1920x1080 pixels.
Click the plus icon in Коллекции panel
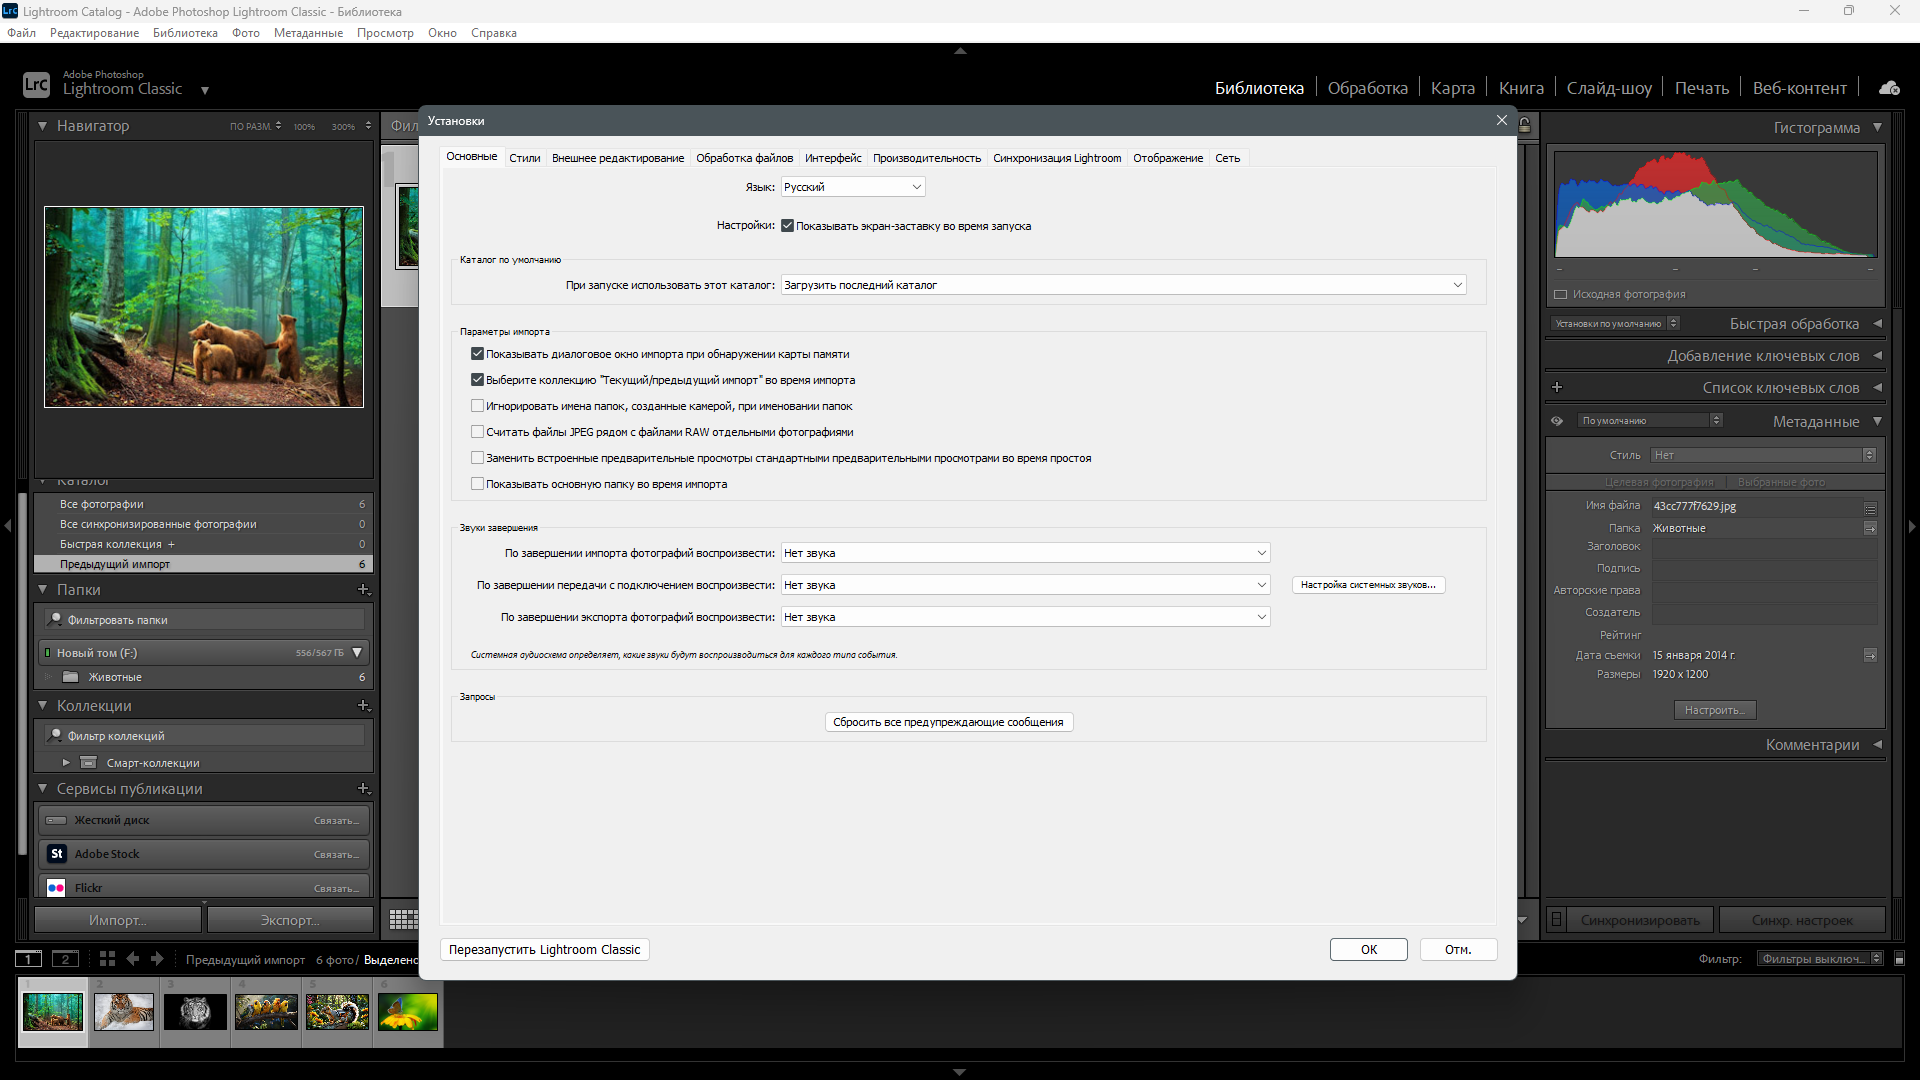click(363, 706)
